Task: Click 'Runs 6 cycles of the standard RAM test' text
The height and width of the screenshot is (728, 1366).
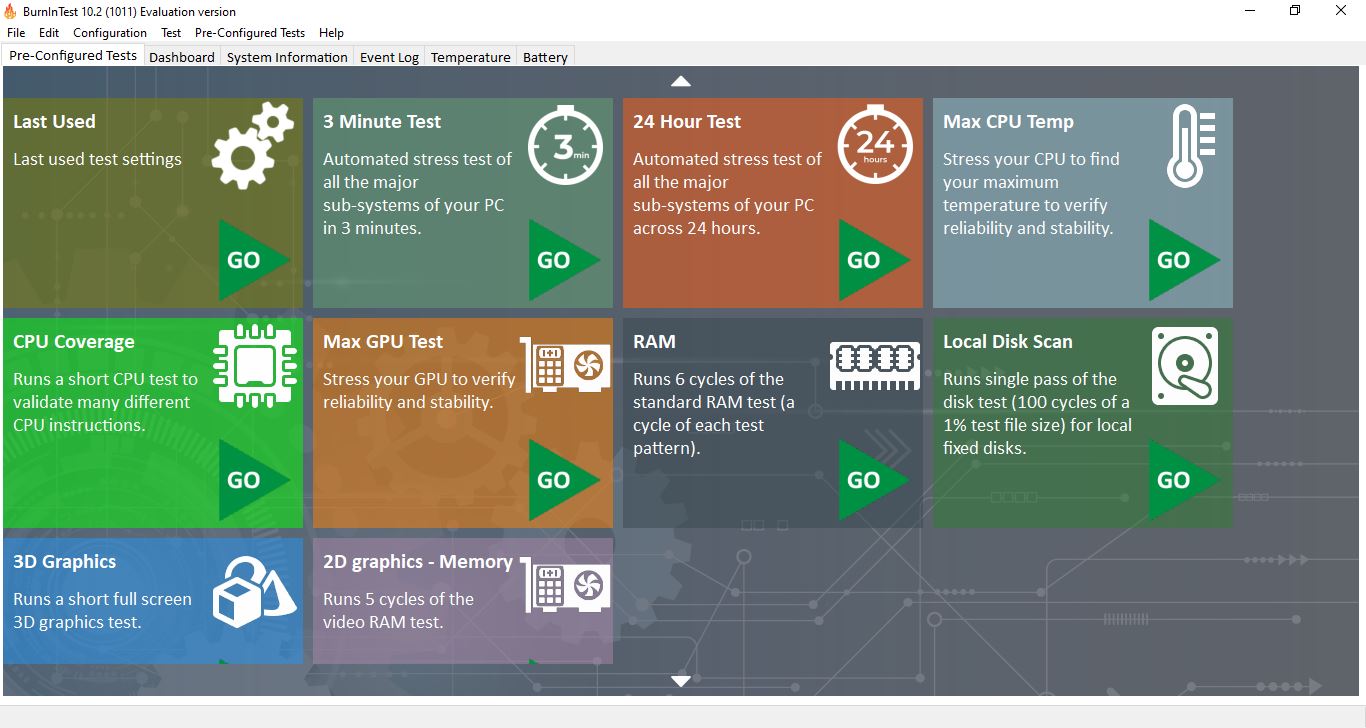Action: [x=713, y=414]
